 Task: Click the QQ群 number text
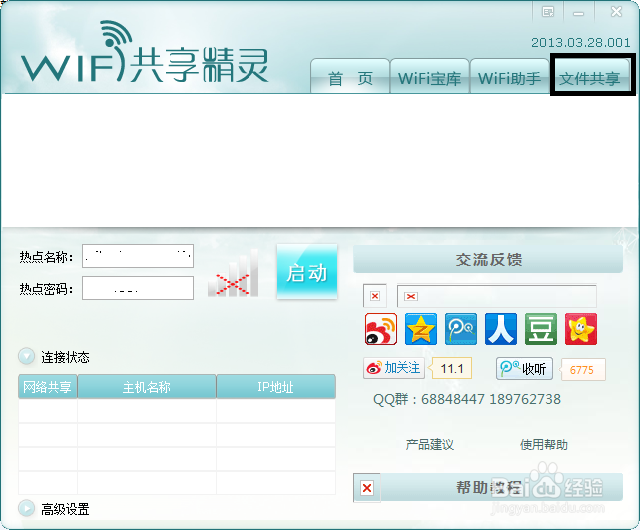(467, 399)
